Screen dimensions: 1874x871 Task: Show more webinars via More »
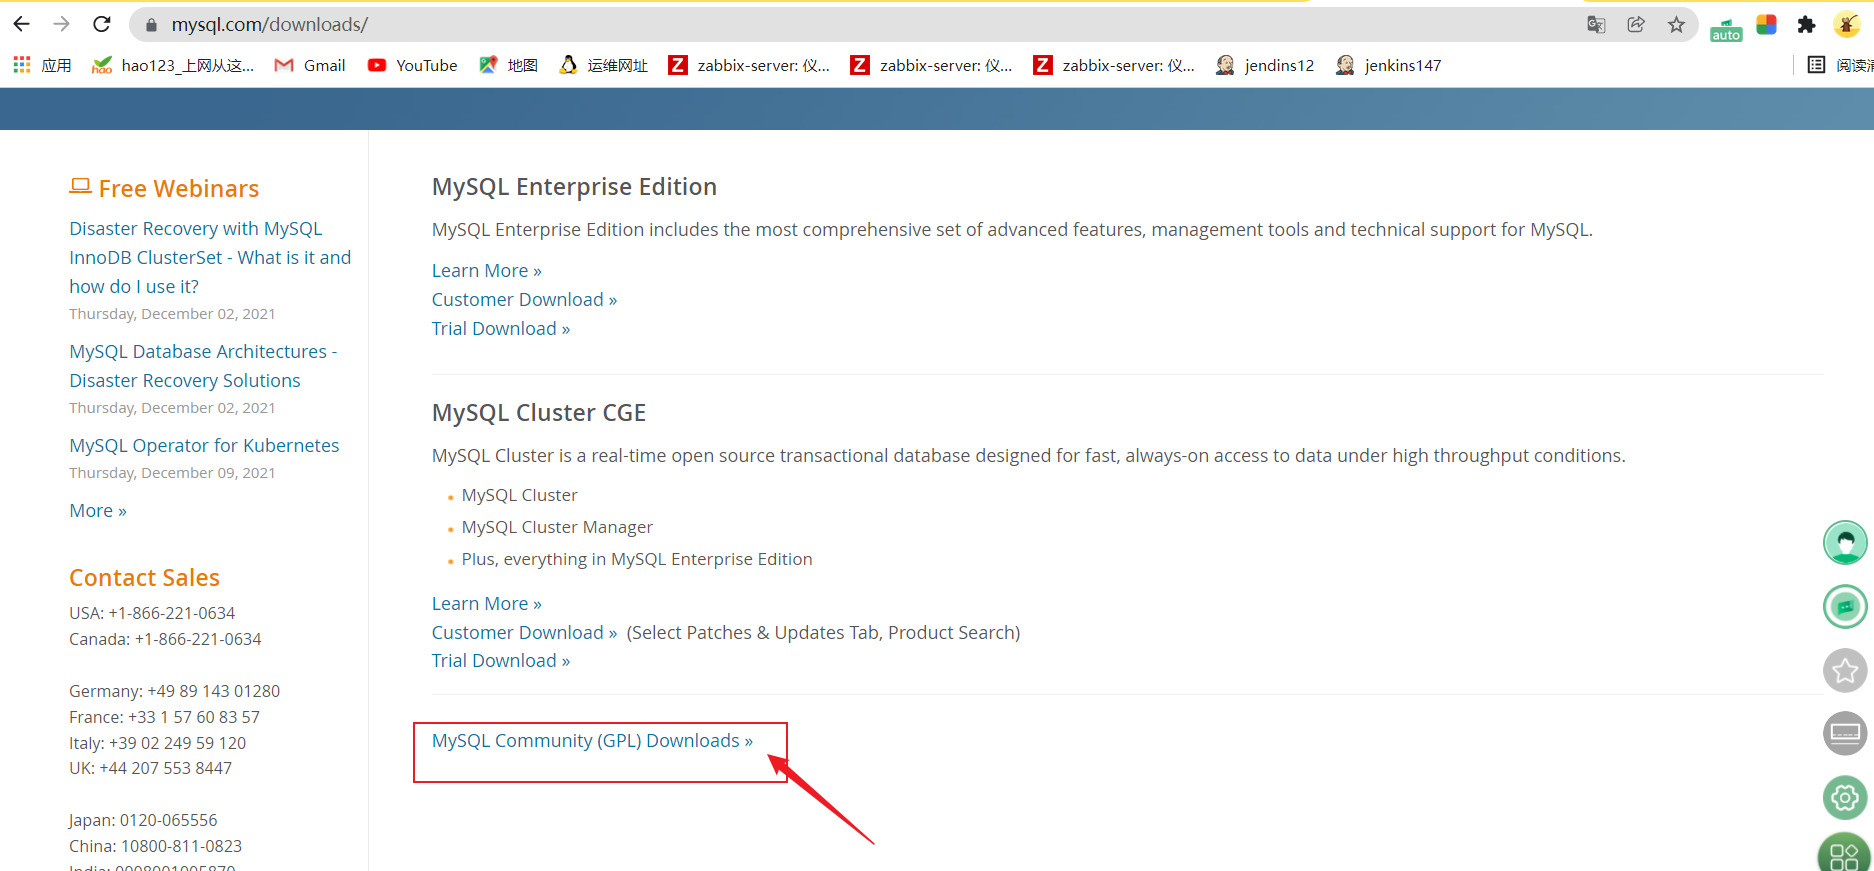[x=98, y=510]
